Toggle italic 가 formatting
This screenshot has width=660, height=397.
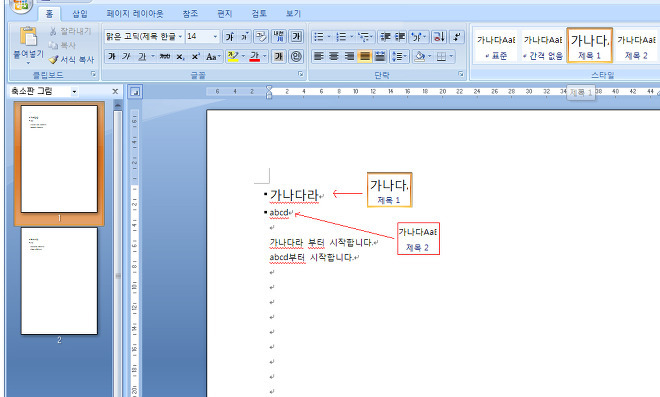point(126,56)
